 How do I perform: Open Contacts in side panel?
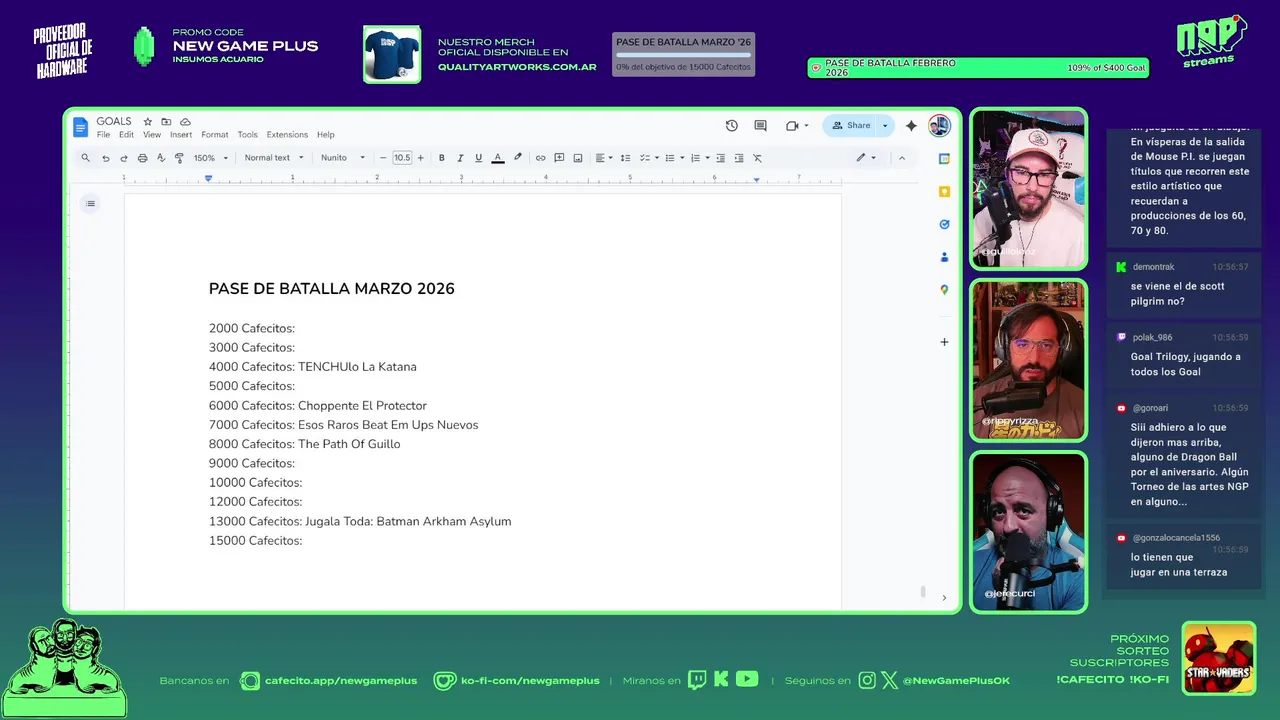[944, 257]
